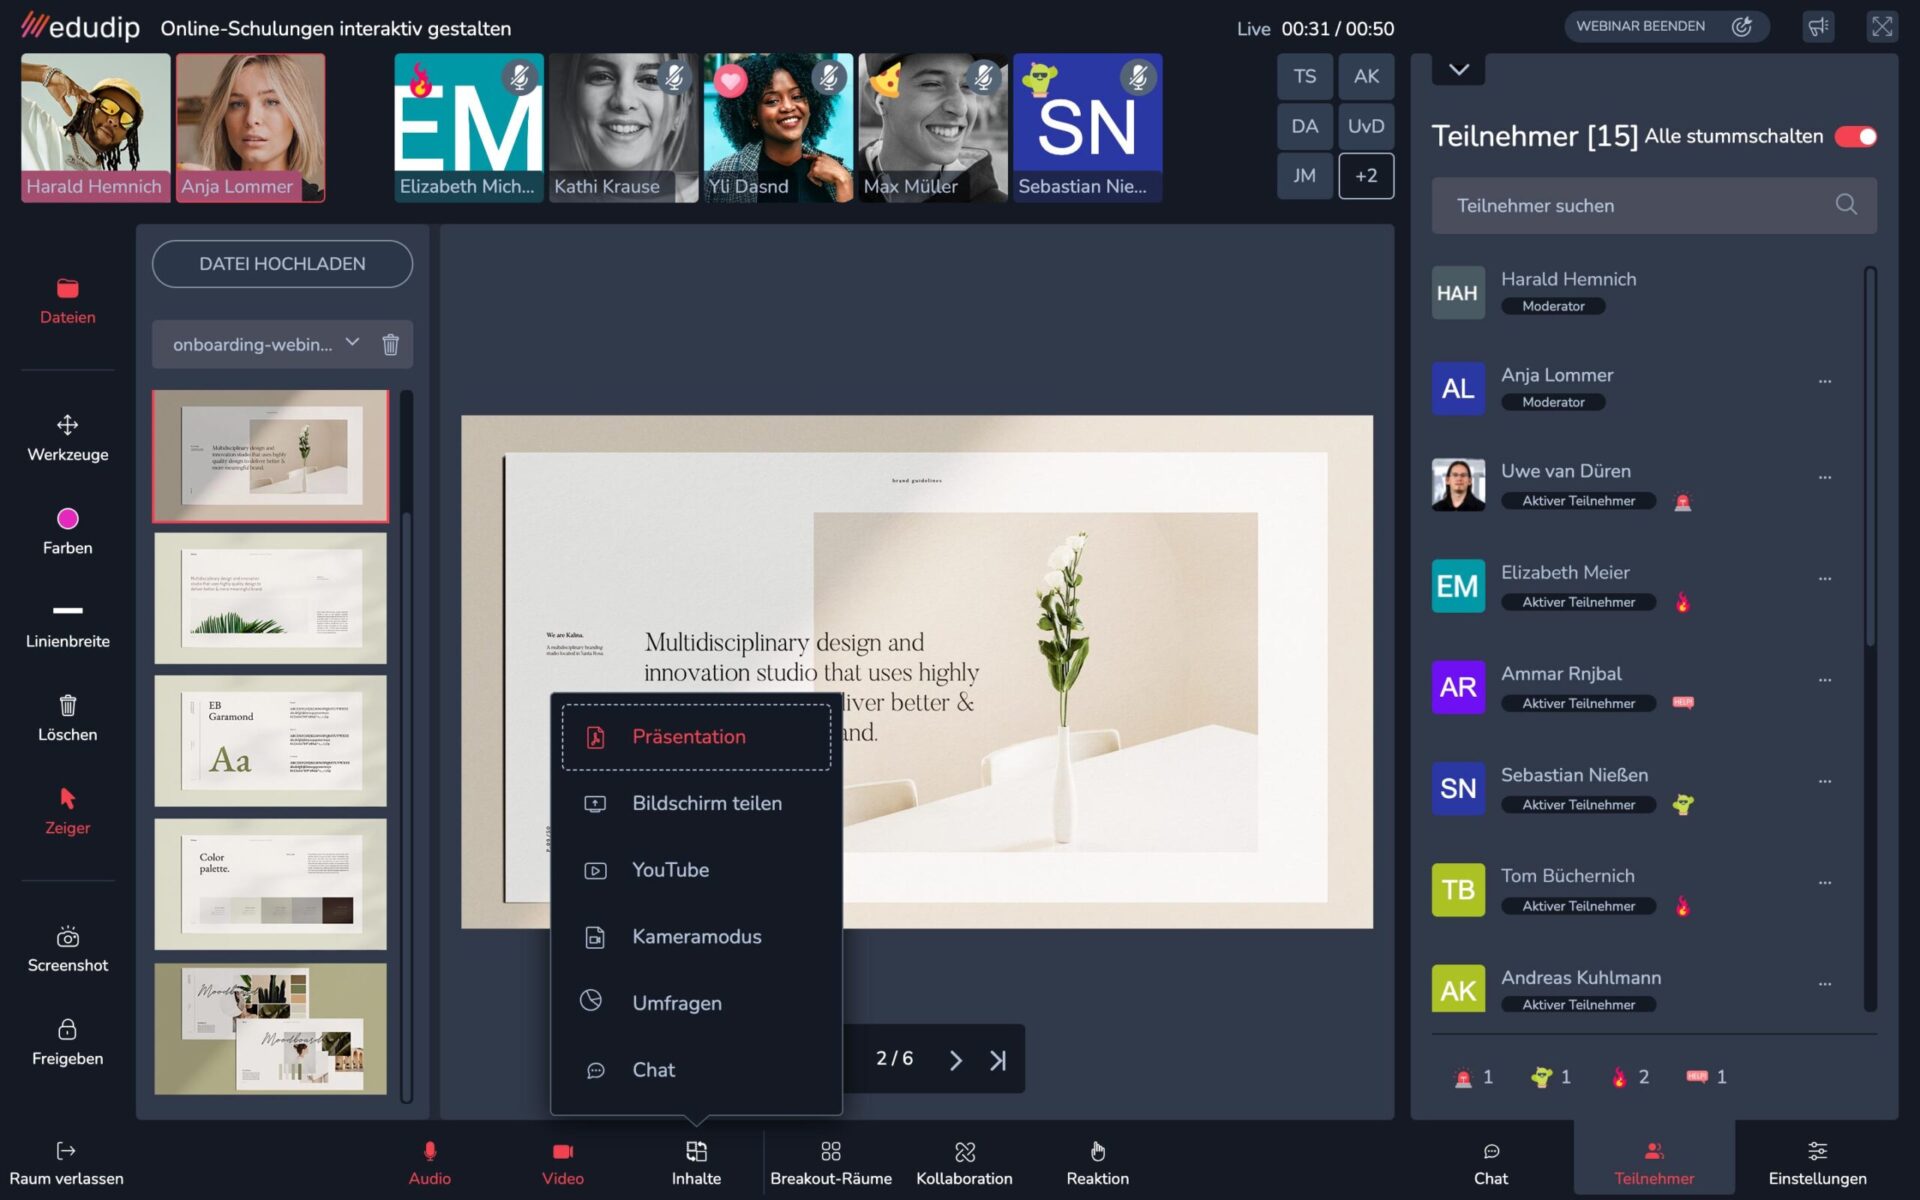This screenshot has height=1200, width=1920.
Task: Open the Werkzeuge tools panel
Action: (67, 437)
